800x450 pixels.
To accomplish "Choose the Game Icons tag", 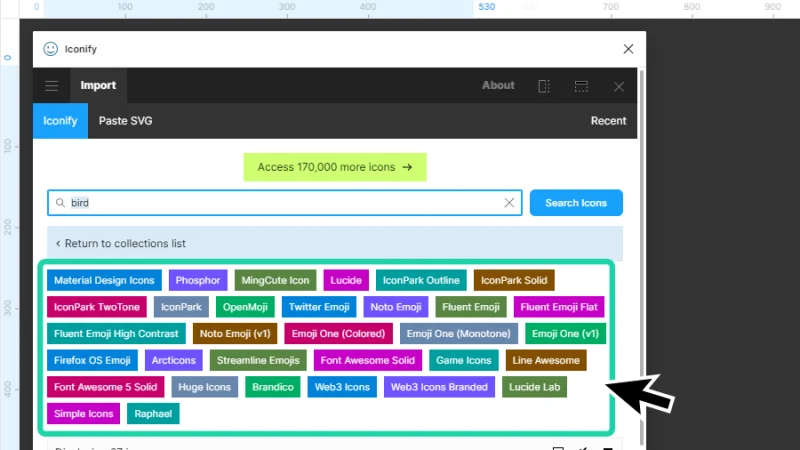I will tap(463, 360).
